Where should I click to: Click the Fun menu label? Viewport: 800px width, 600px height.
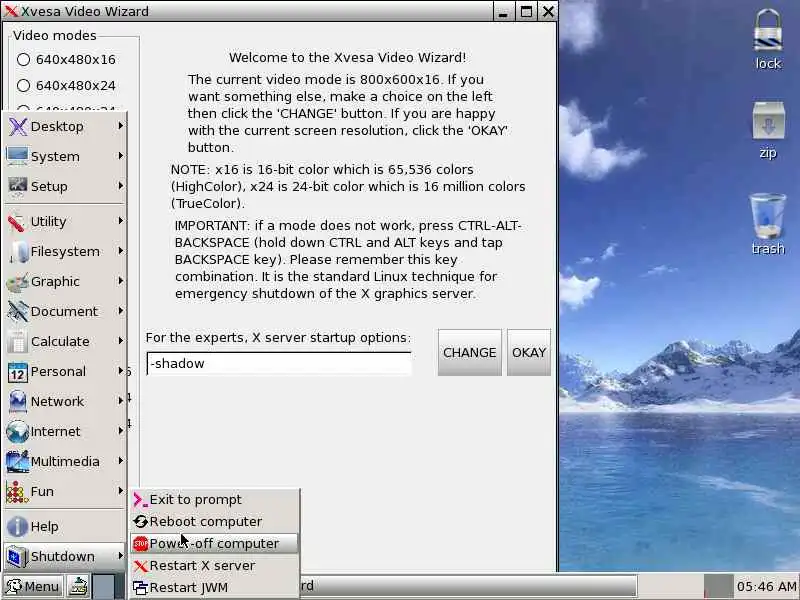[x=42, y=492]
